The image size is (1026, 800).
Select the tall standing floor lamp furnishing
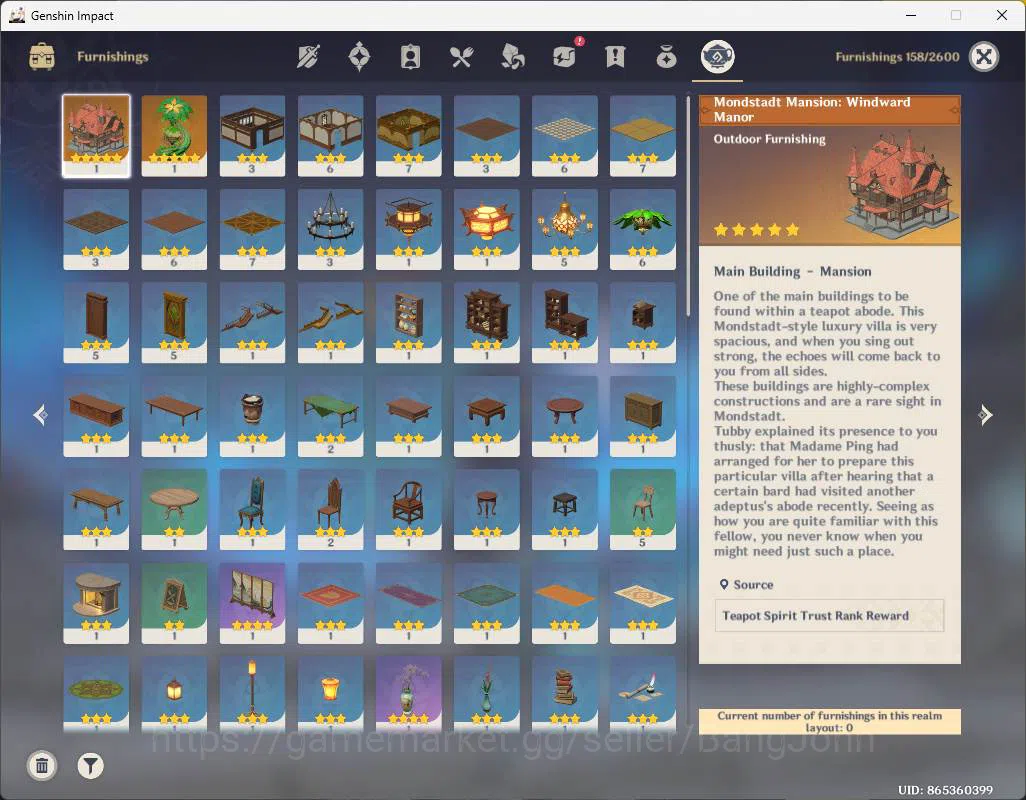(x=252, y=693)
